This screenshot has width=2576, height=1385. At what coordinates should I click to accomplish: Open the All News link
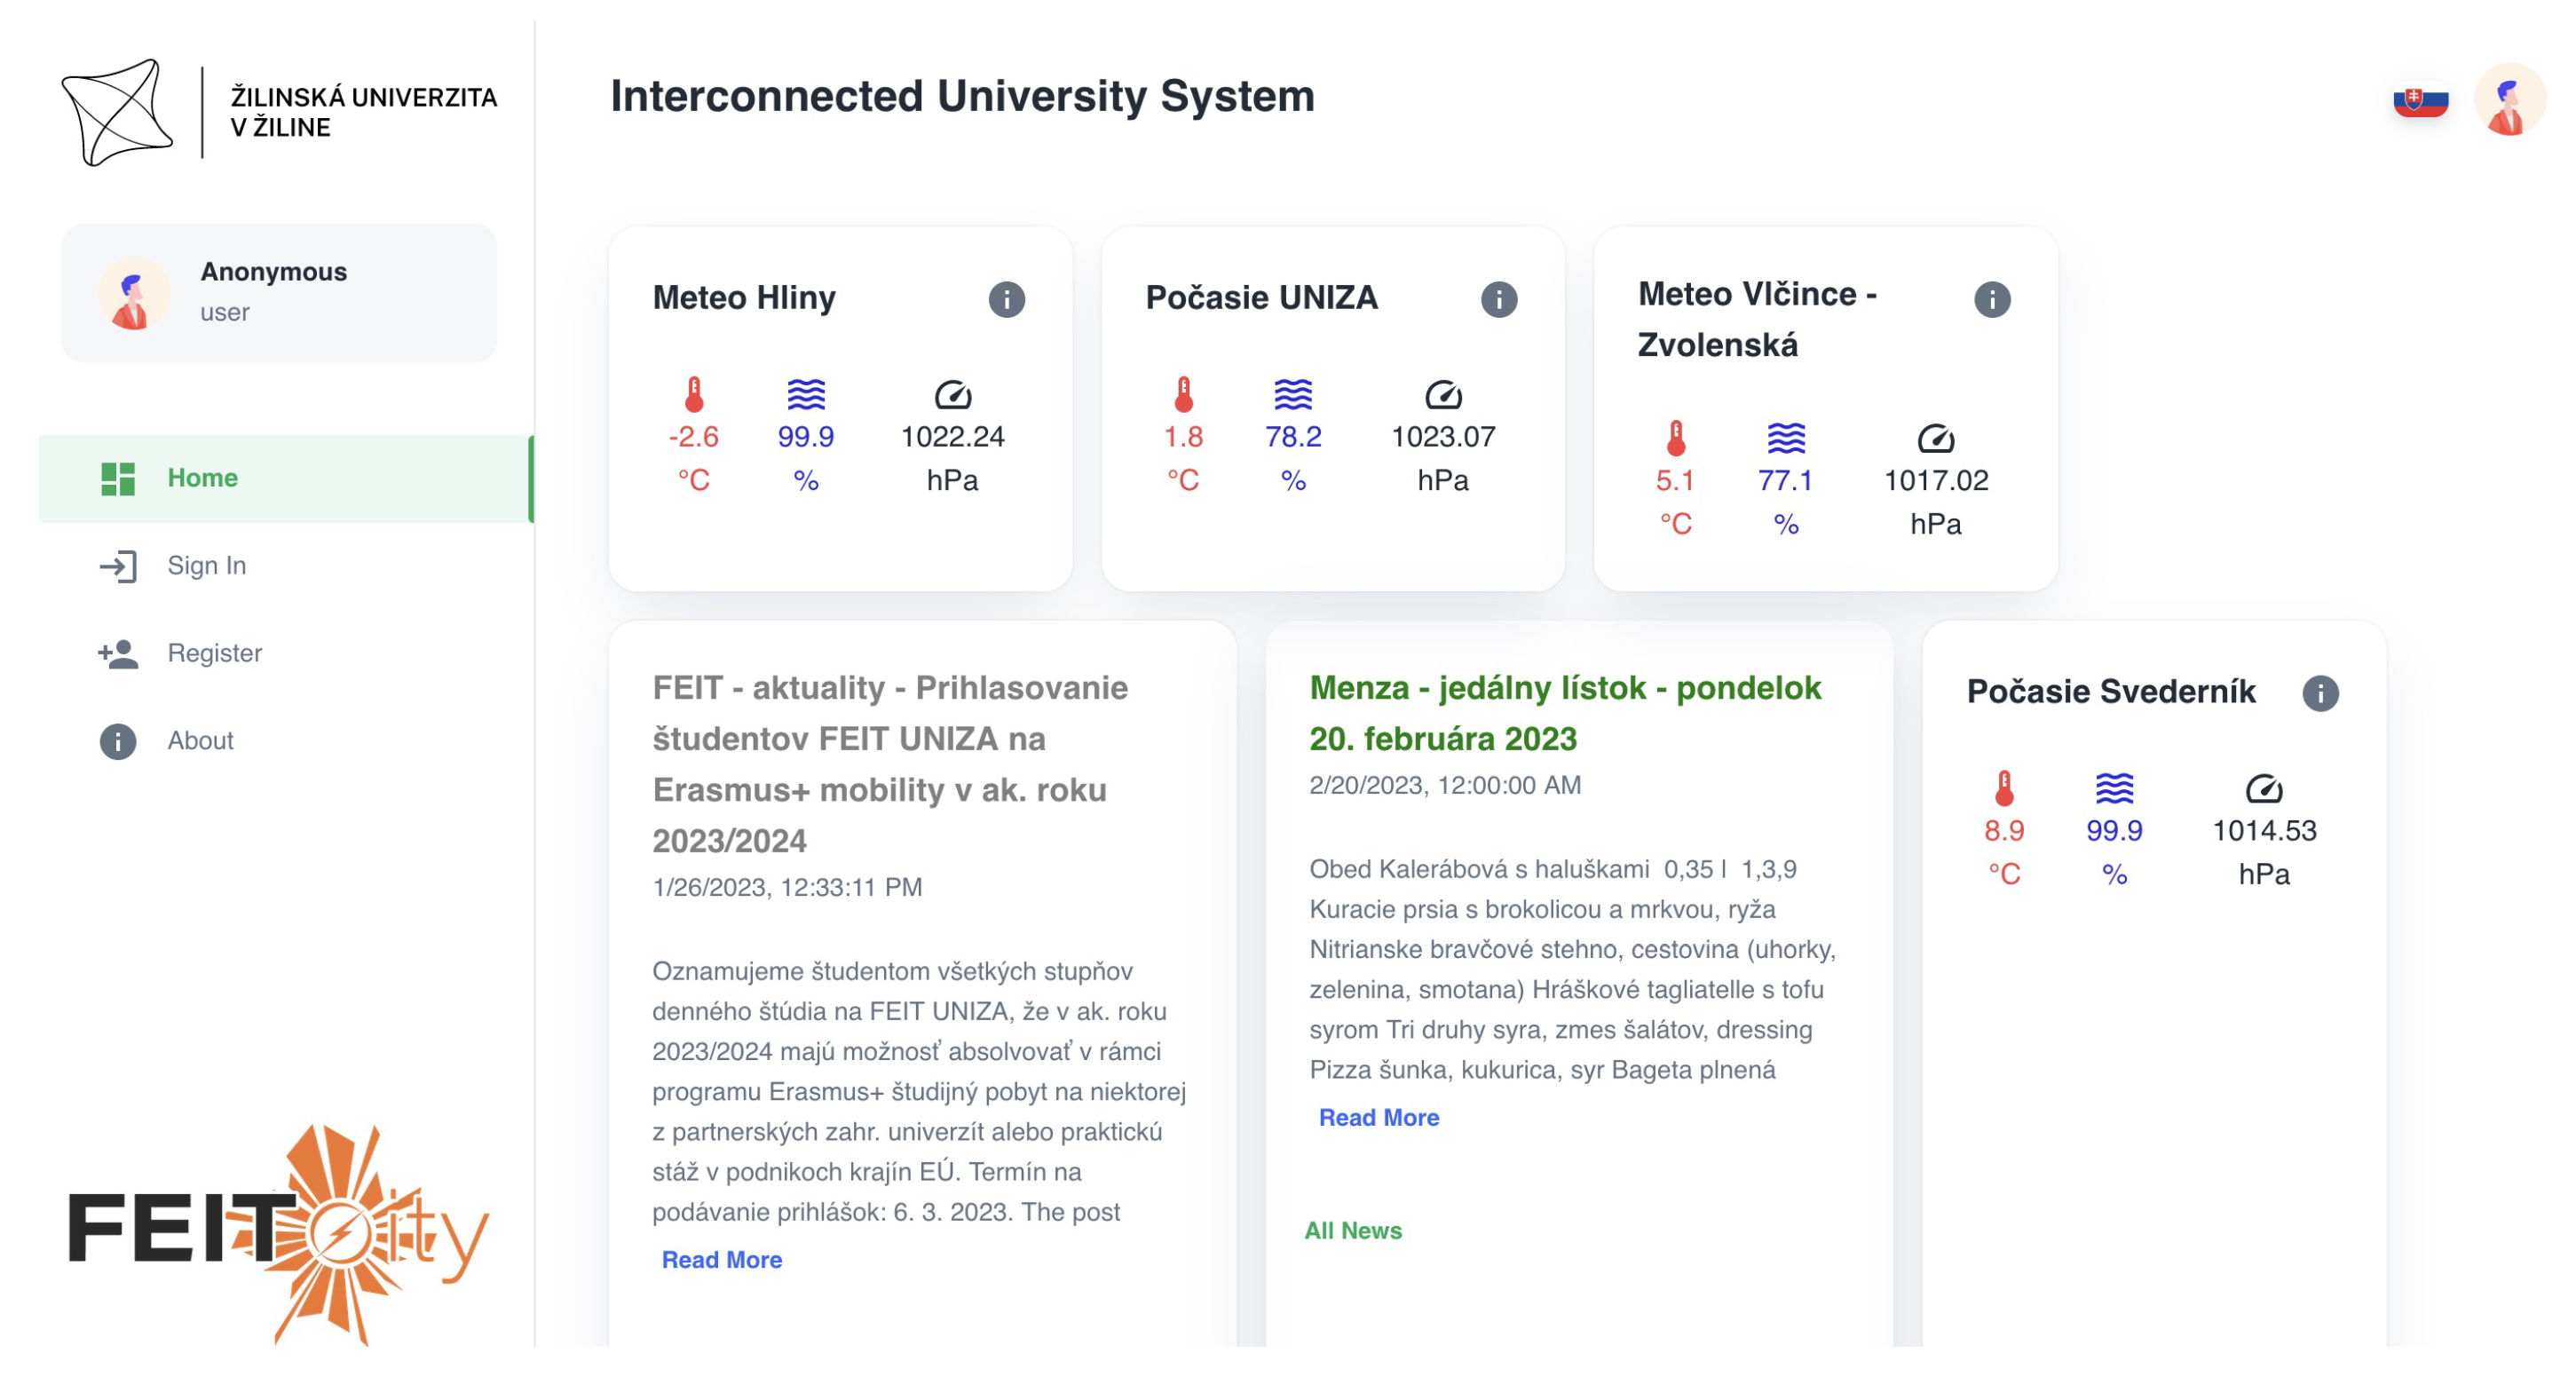point(1352,1231)
